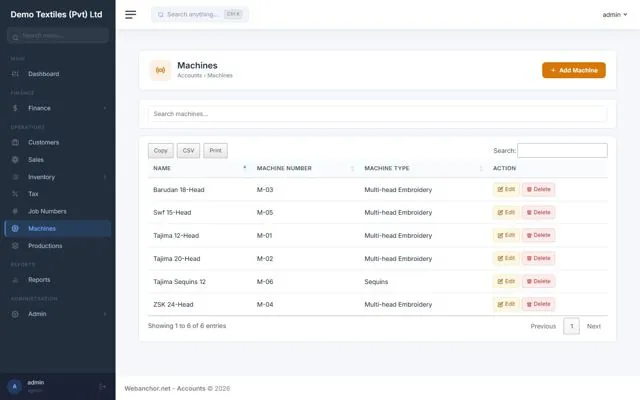Edit the ZSK 24-Head machine

click(x=506, y=304)
